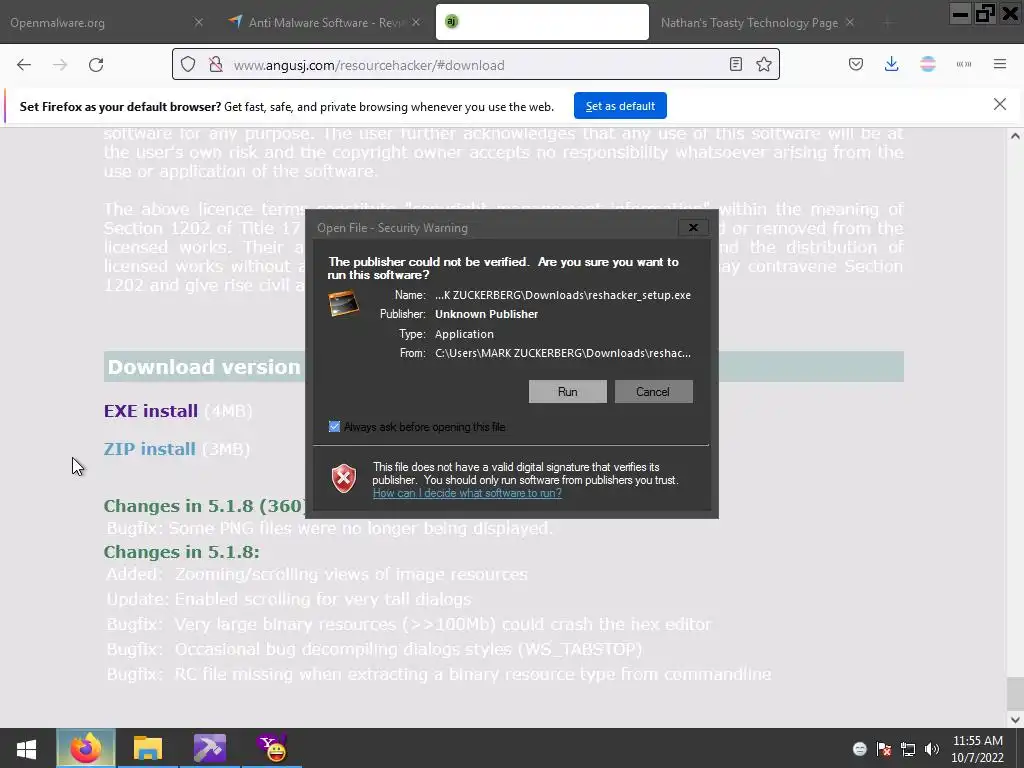The height and width of the screenshot is (768, 1024).
Task: Click the vertical scrollbar thumb
Action: click(x=1015, y=694)
